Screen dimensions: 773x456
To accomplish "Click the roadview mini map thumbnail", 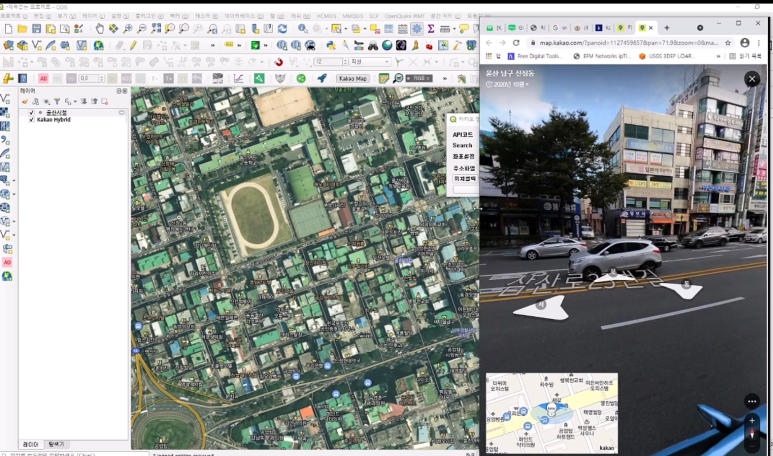I will point(552,413).
